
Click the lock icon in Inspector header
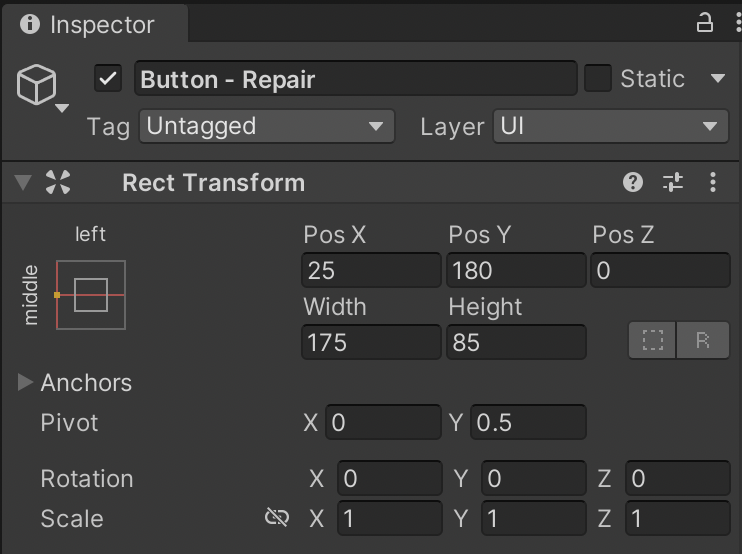[x=705, y=23]
